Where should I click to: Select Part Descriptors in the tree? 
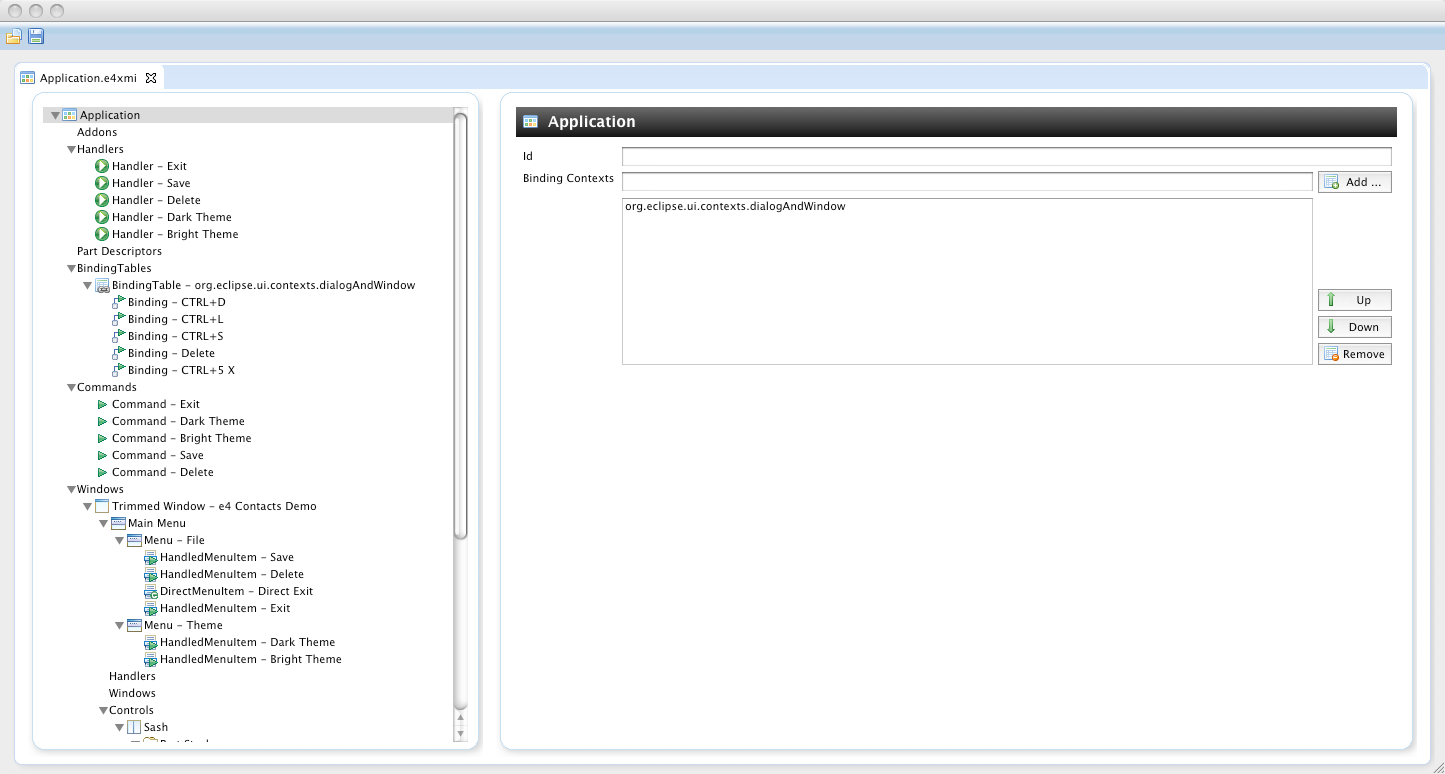coord(119,251)
